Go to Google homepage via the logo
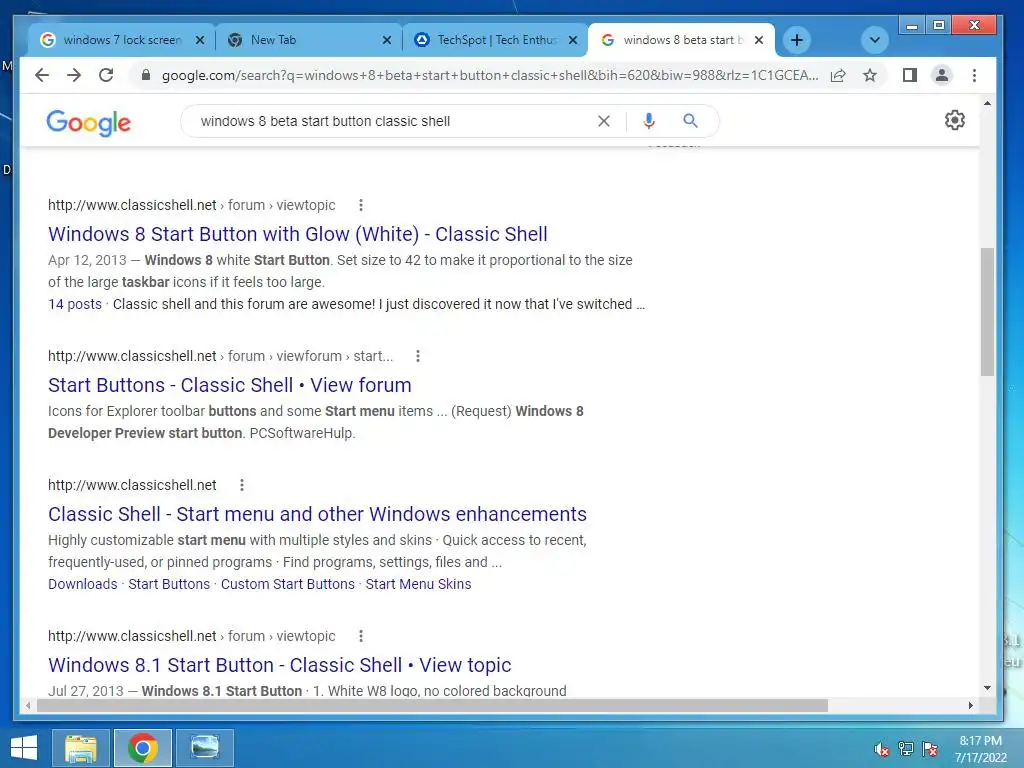The image size is (1024, 768). [x=88, y=122]
